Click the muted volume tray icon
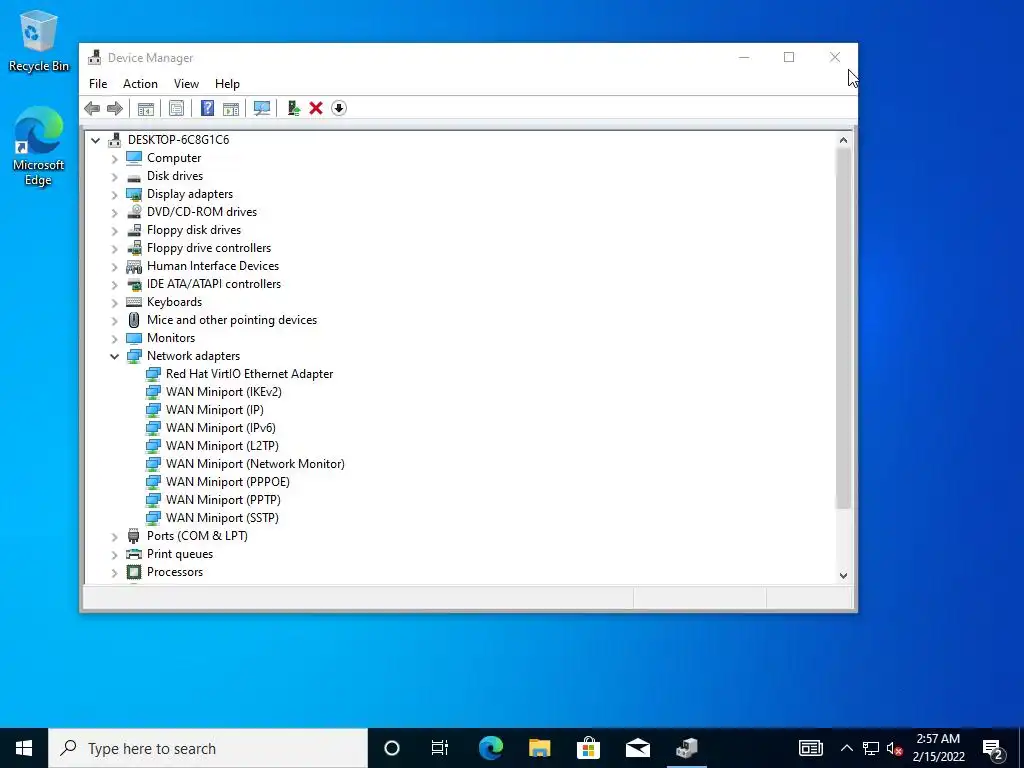 tap(895, 748)
